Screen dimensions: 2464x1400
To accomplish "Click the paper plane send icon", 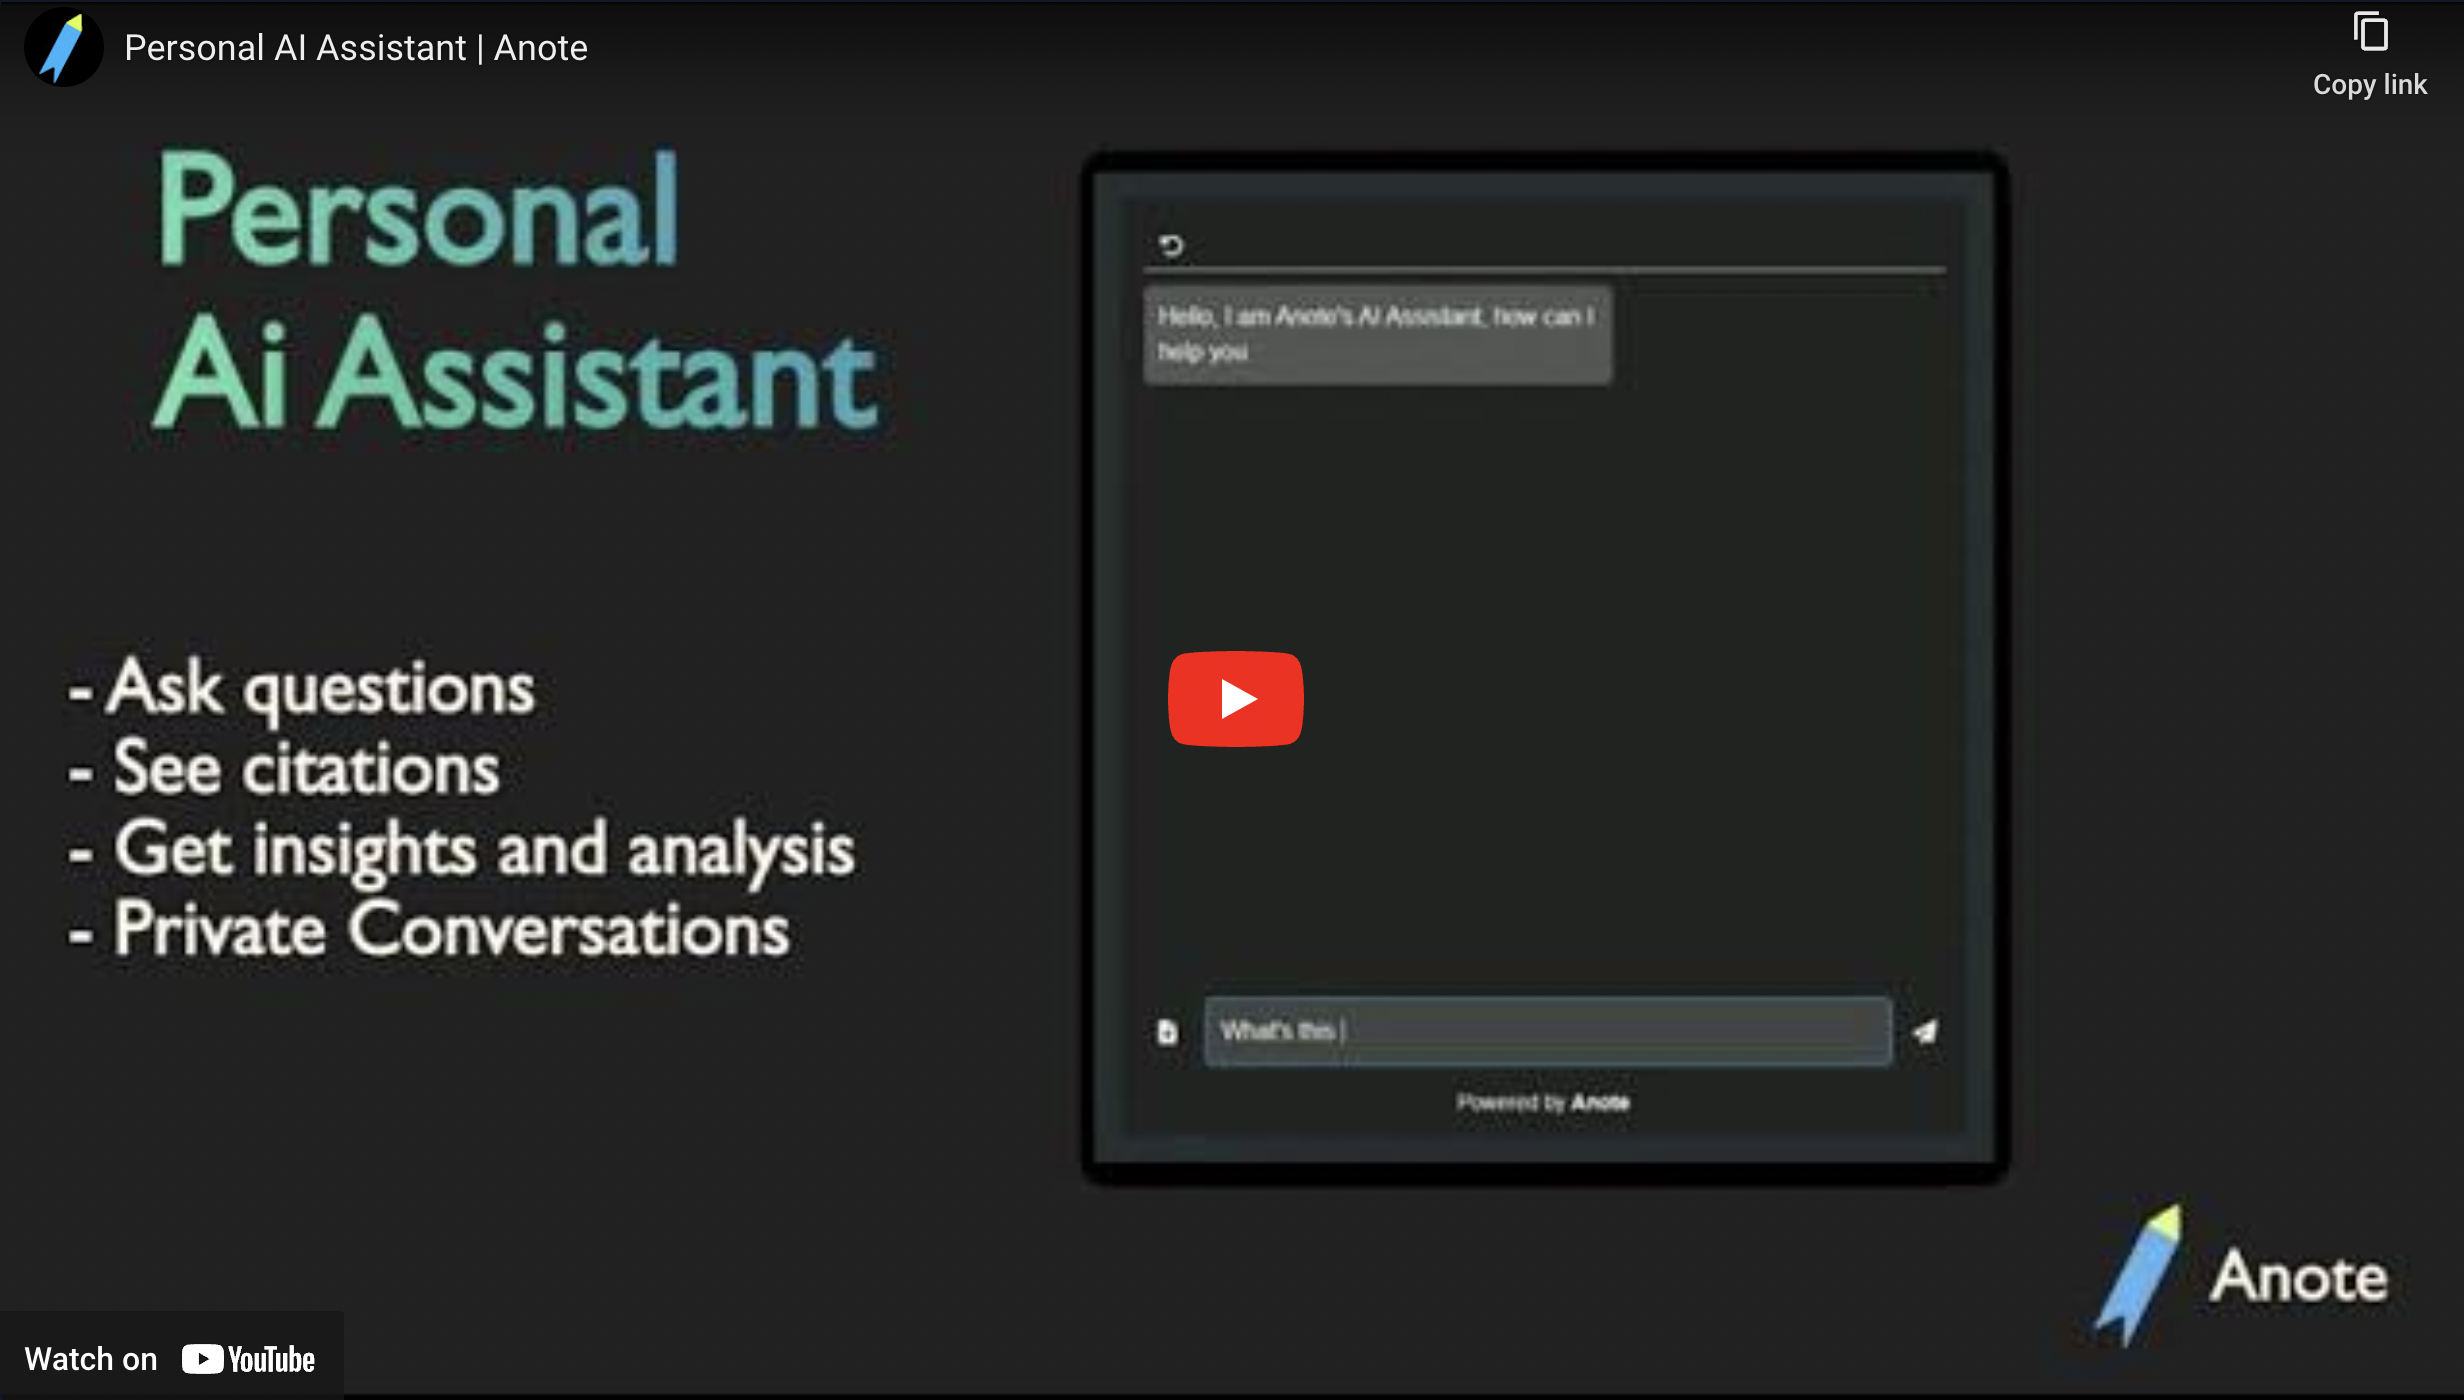I will (1925, 1031).
